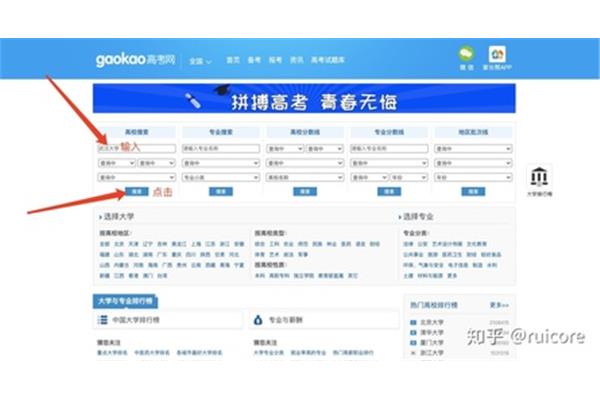This screenshot has height=400, width=600.
Task: Open the middle dropdown in 专业搜索 column
Action: [221, 163]
